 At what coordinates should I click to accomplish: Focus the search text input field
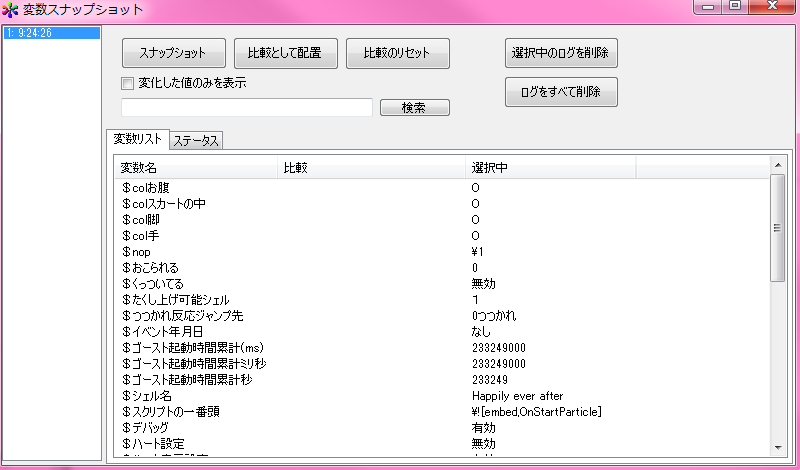(247, 108)
